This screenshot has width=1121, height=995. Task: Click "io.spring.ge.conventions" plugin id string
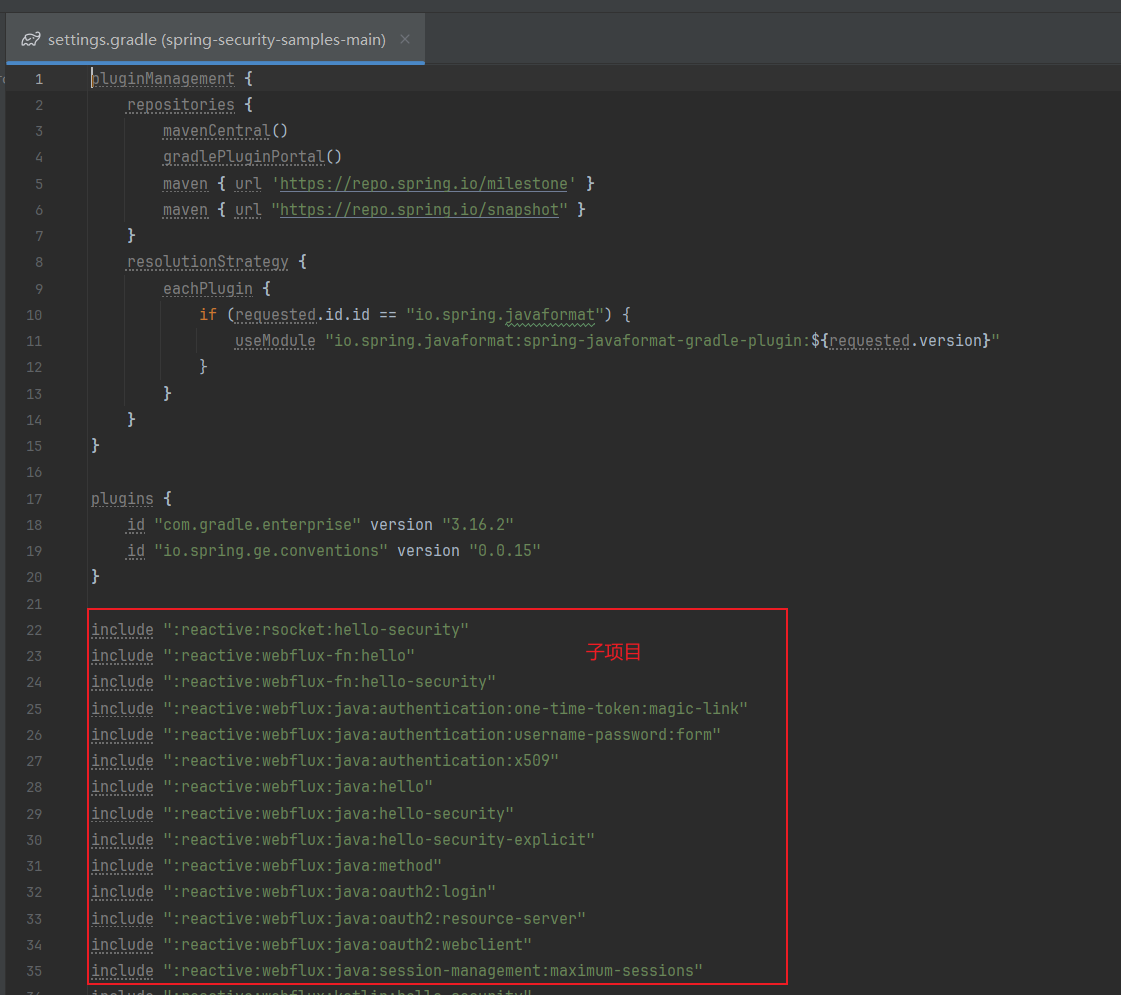pyautogui.click(x=271, y=550)
